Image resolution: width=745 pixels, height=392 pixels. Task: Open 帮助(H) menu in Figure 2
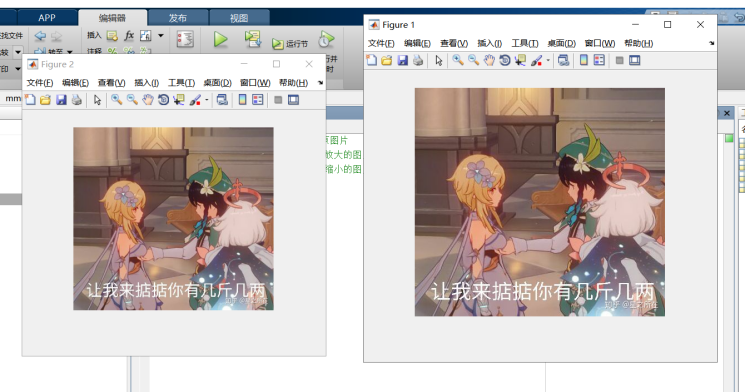(x=294, y=83)
